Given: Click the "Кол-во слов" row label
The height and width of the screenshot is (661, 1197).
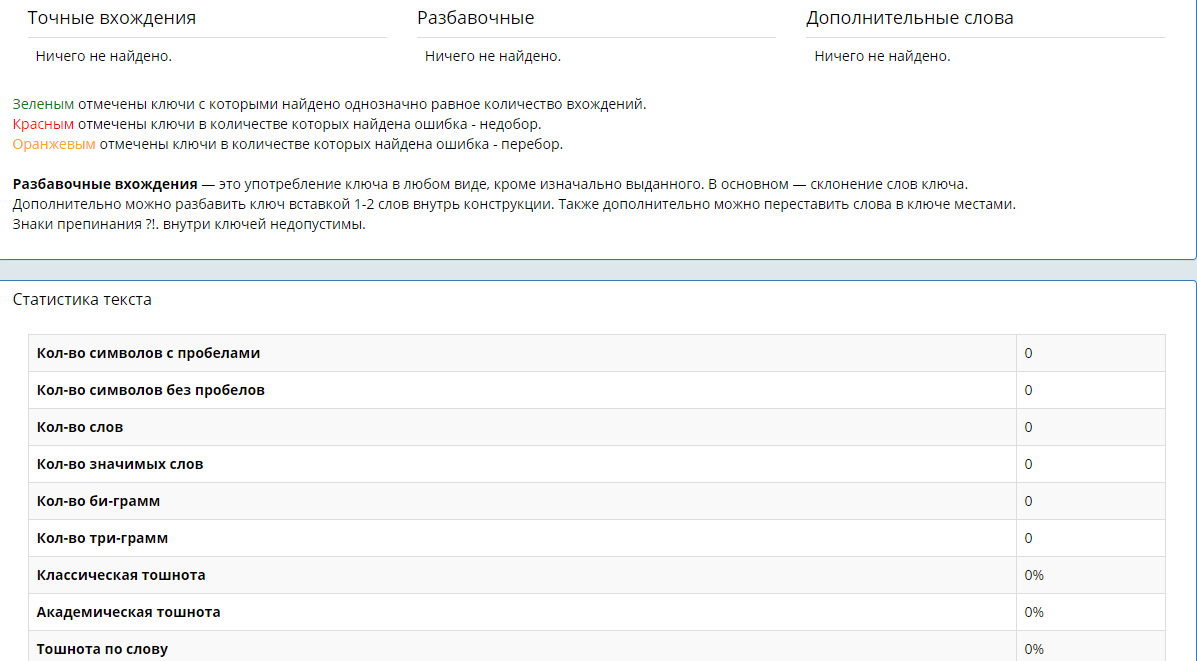Looking at the screenshot, I should tap(80, 427).
